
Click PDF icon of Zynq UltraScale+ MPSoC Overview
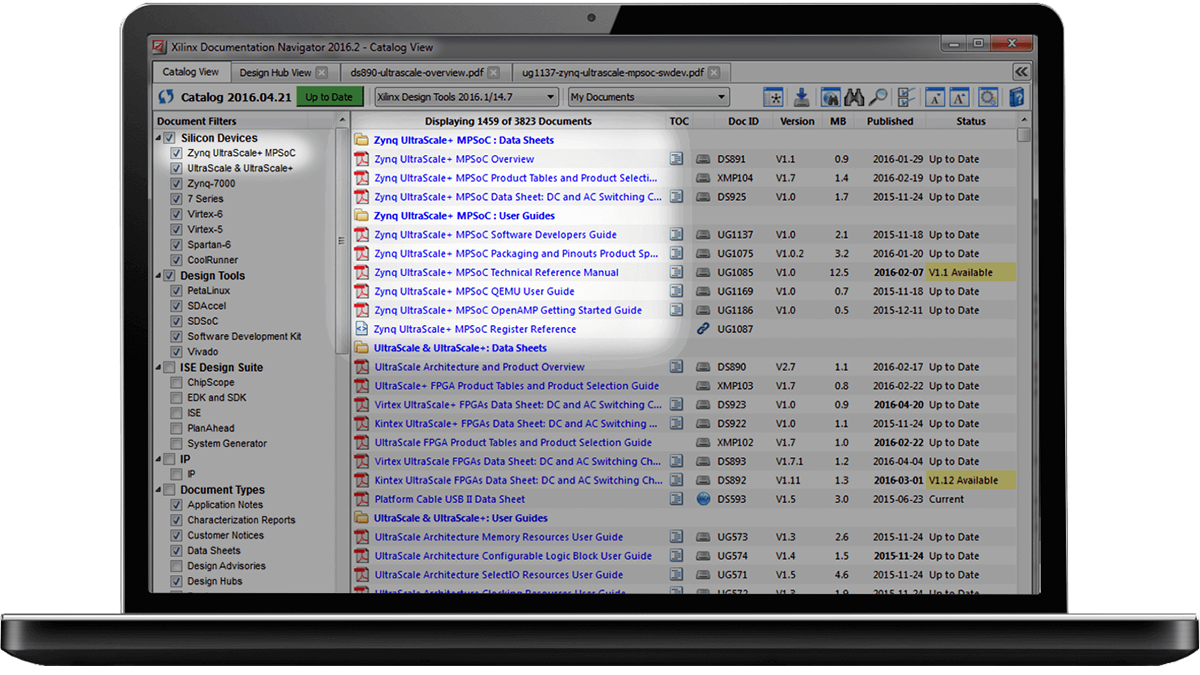[x=363, y=159]
